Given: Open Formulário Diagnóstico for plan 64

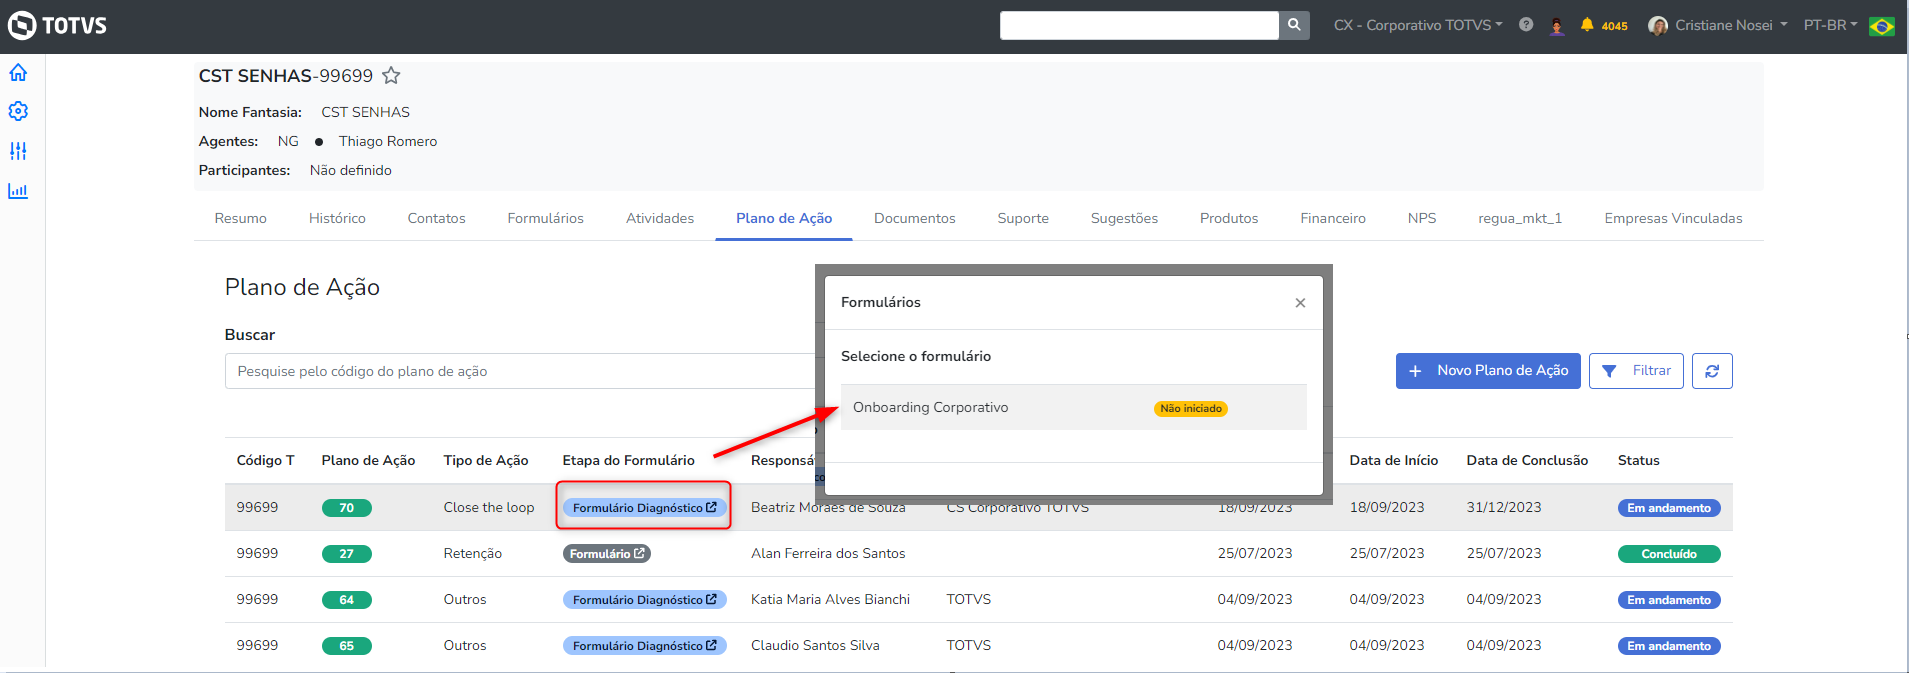Looking at the screenshot, I should (644, 600).
